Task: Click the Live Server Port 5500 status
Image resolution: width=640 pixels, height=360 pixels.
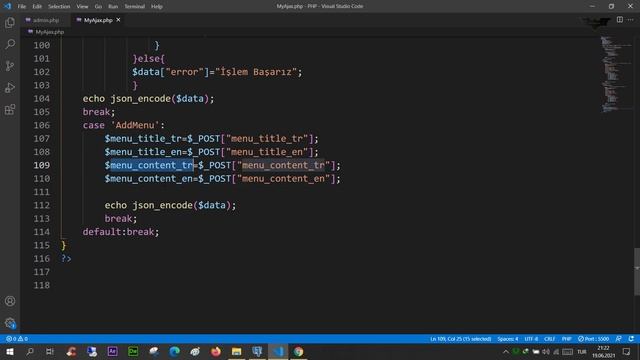Action: pos(593,339)
